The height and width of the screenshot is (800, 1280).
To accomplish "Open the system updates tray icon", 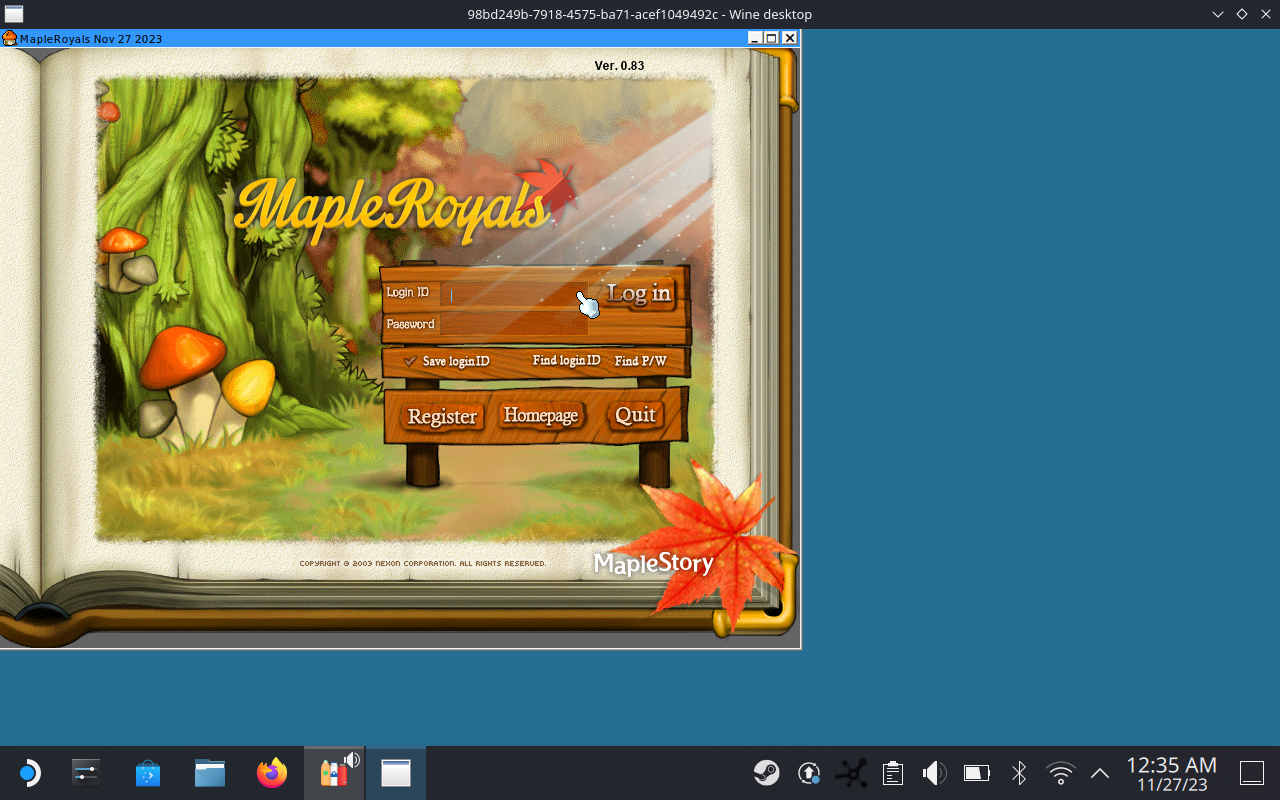I will coord(809,773).
